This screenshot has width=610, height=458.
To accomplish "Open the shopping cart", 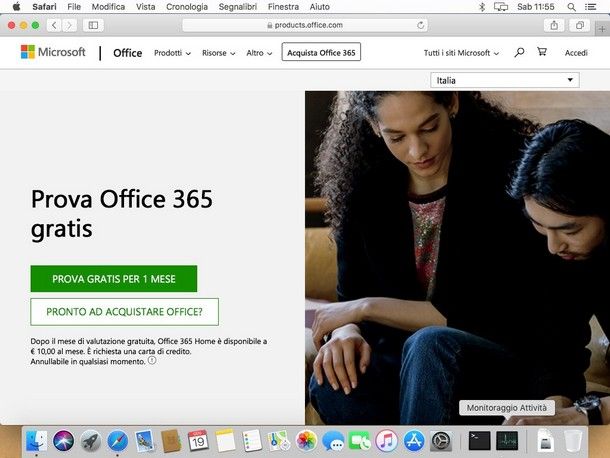I will 542,52.
